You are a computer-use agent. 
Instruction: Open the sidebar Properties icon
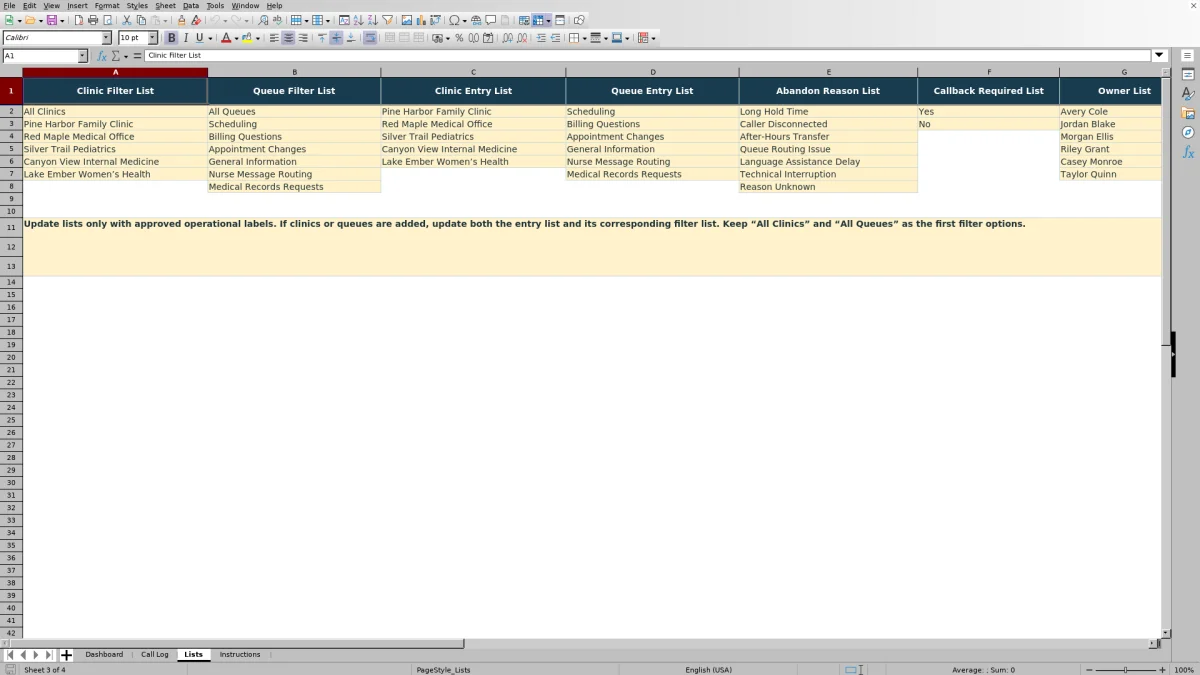(x=1188, y=75)
